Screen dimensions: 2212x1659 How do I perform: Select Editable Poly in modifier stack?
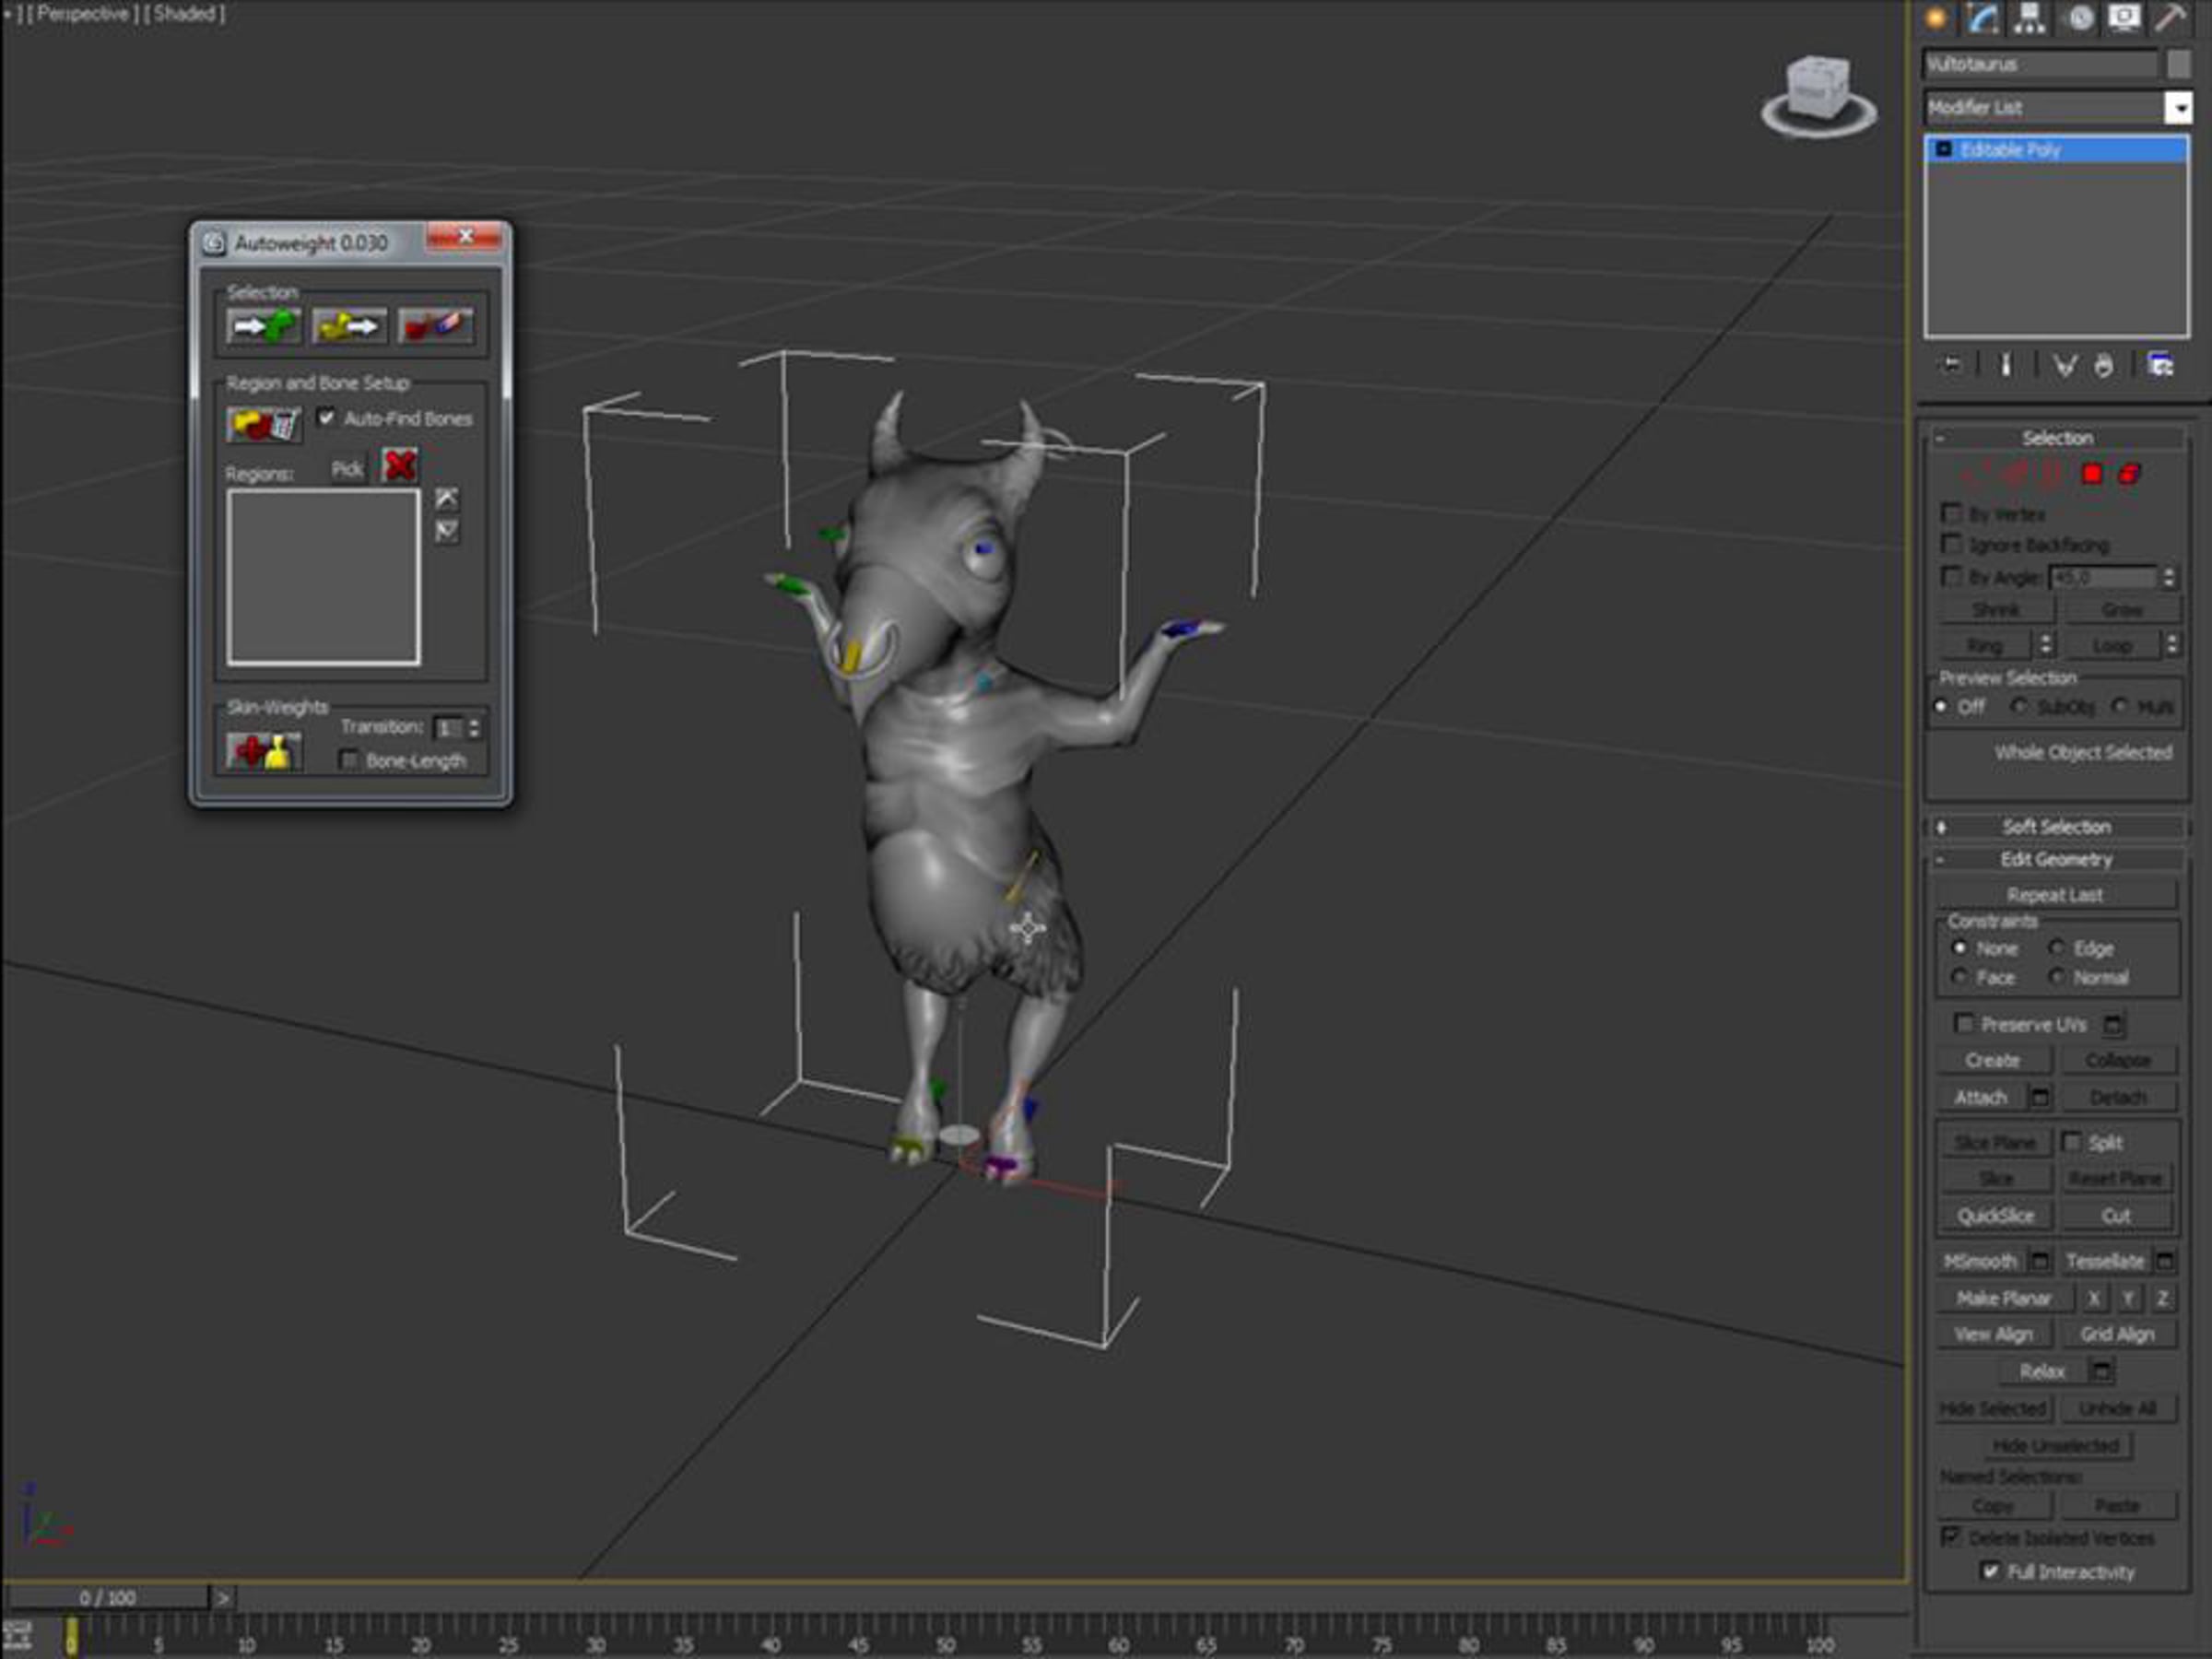(x=2010, y=150)
